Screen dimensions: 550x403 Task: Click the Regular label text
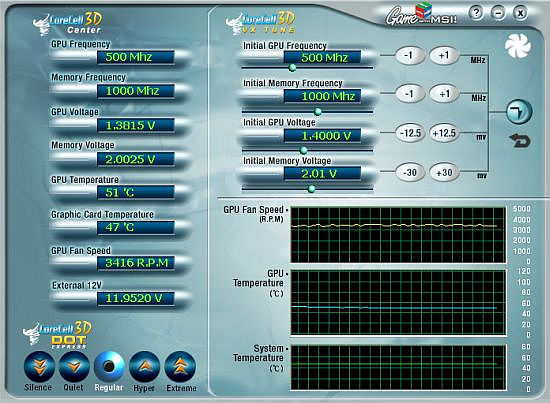pos(109,388)
